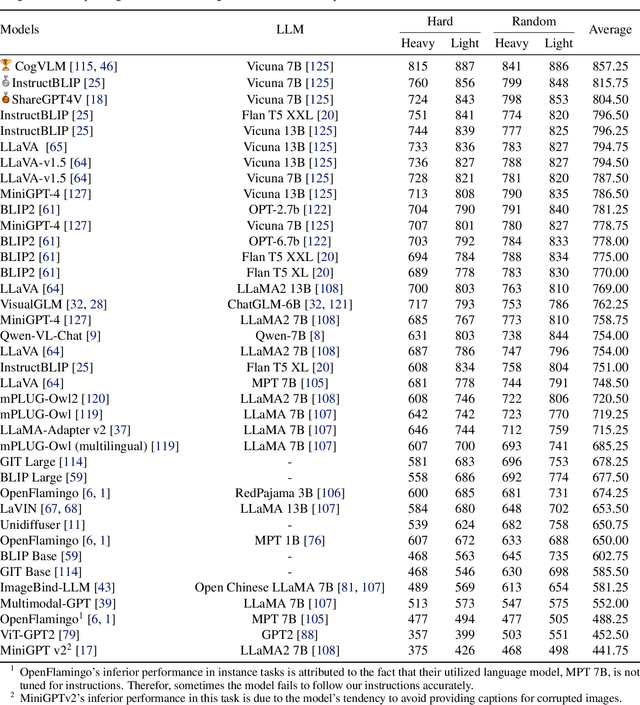Select the 815.75 average for InstructBLIP
The image size is (640, 705).
(610, 83)
